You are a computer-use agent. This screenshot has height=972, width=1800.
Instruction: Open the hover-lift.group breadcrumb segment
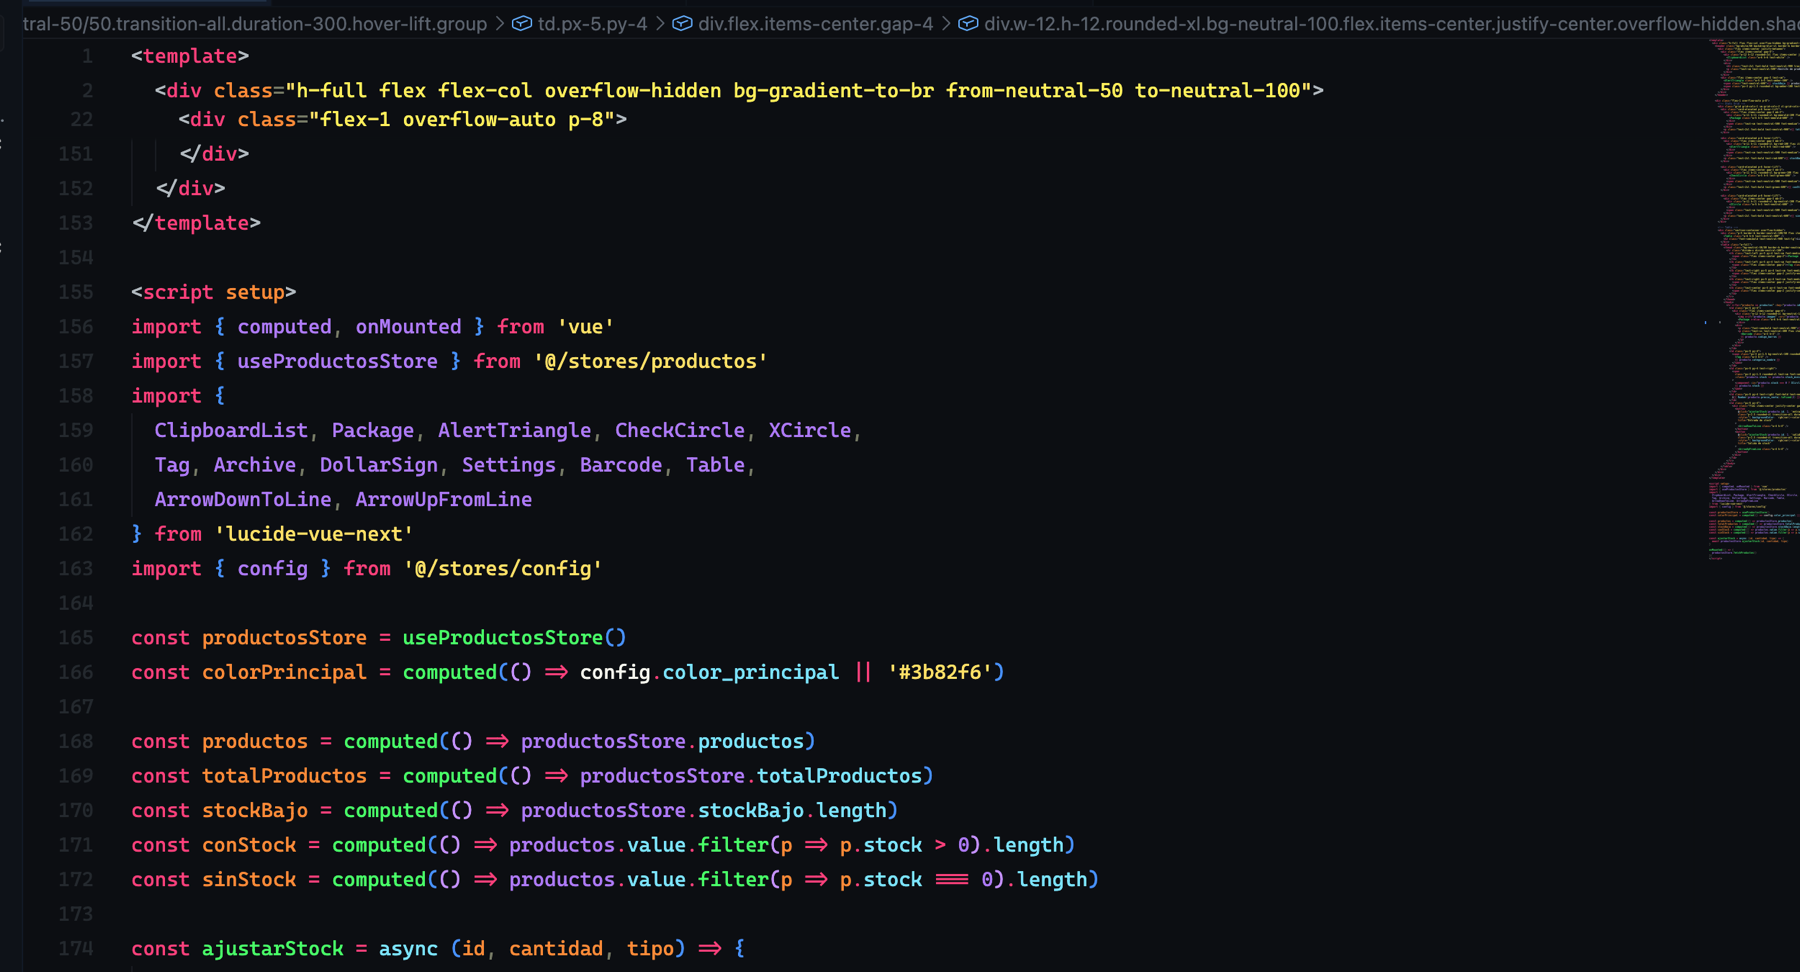tap(255, 23)
